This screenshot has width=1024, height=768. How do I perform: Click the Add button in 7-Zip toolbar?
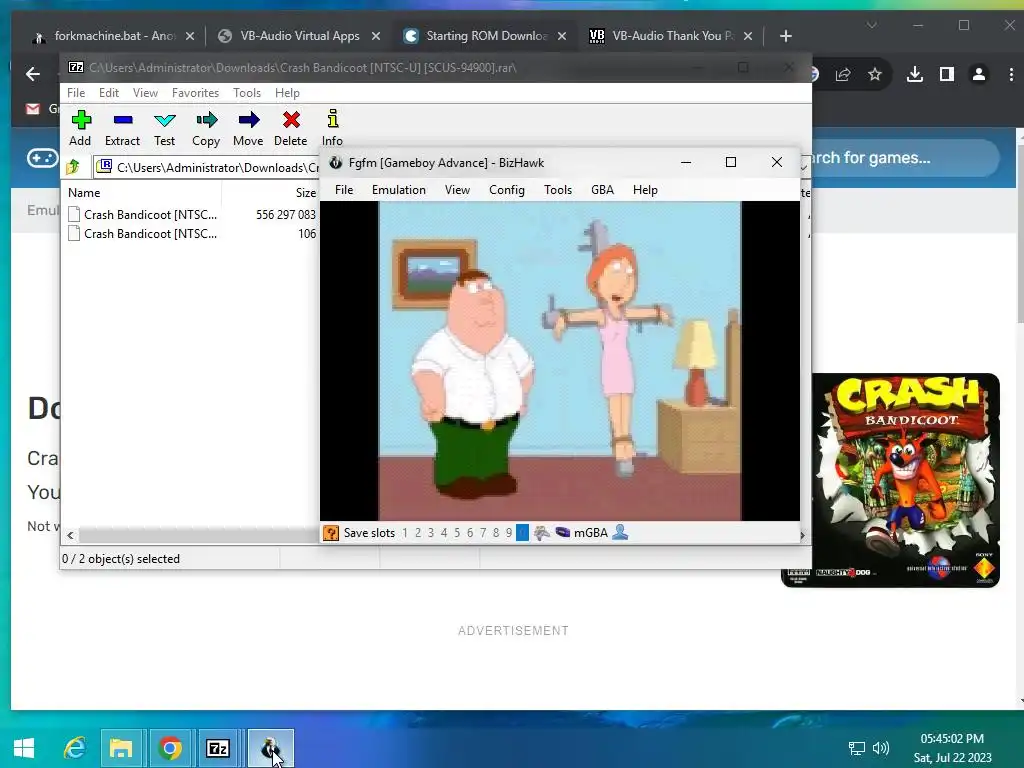tap(80, 128)
